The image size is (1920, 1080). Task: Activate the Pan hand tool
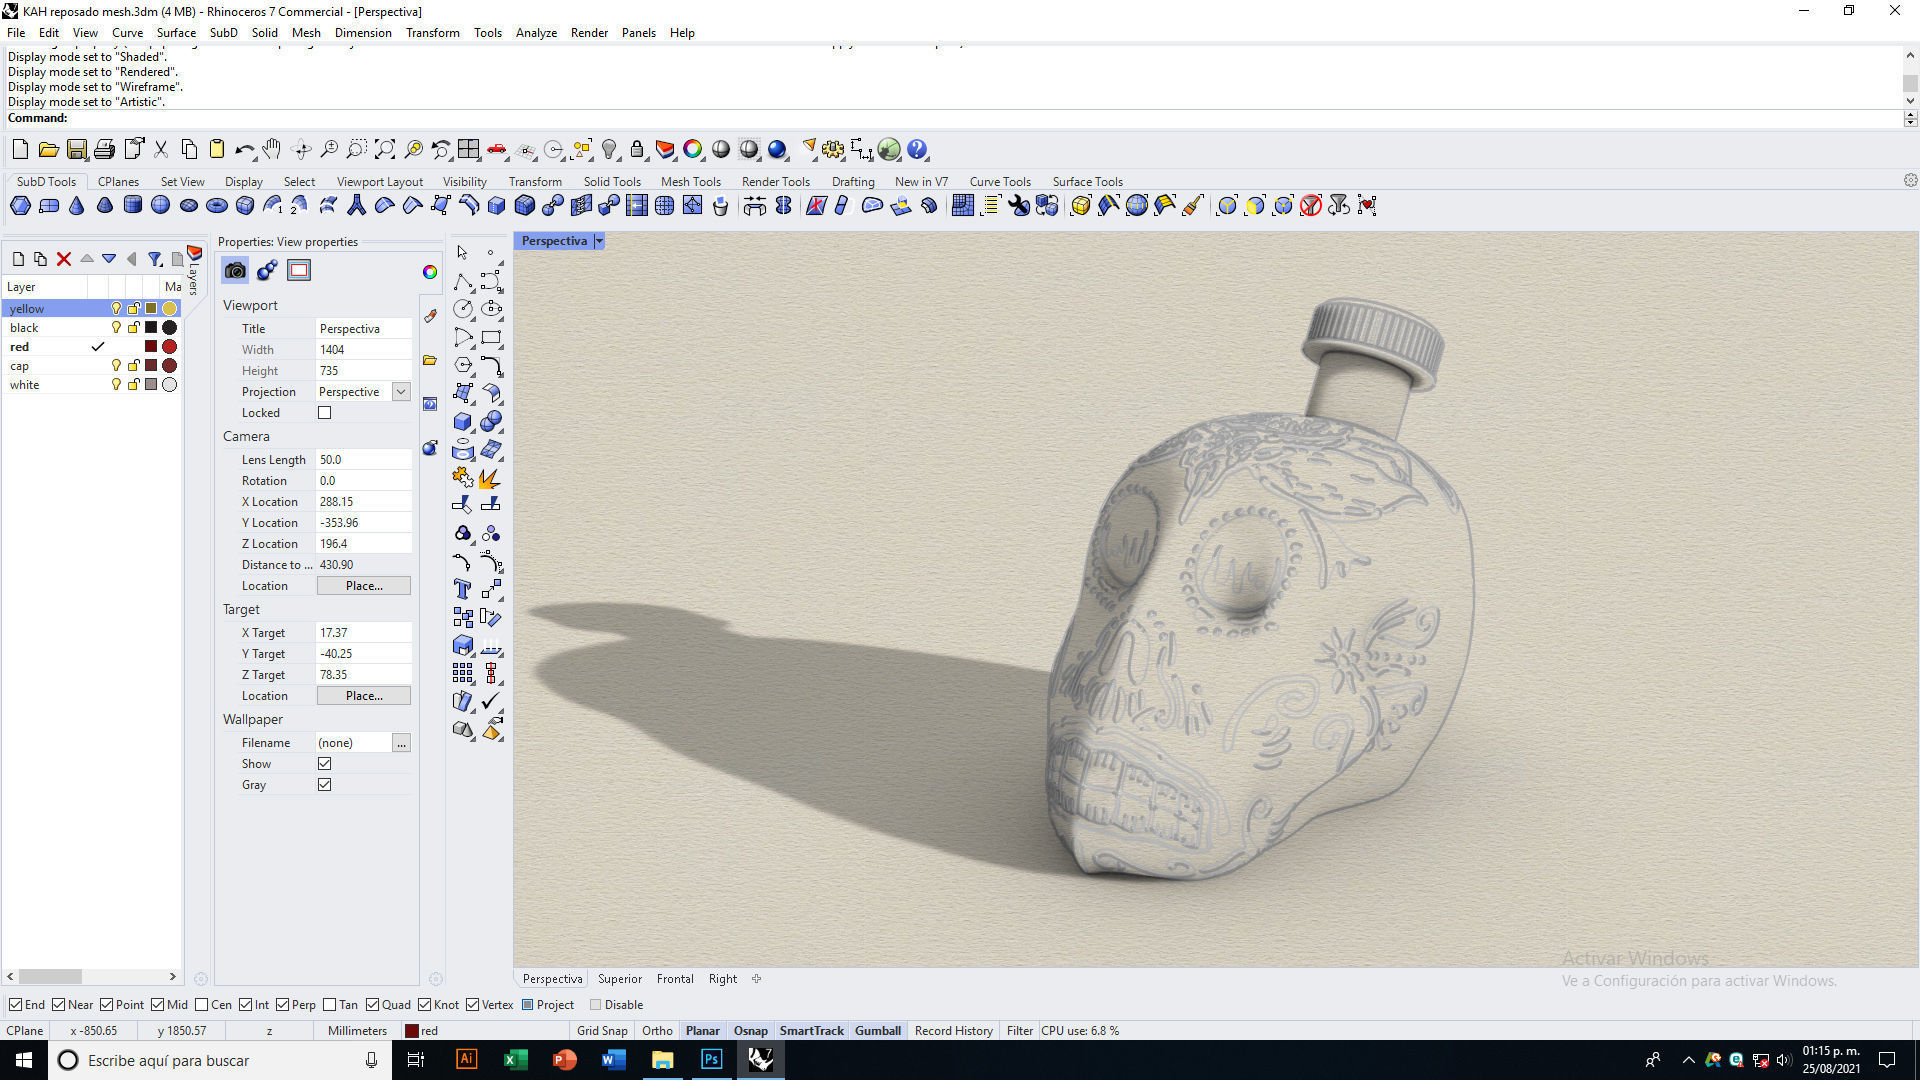click(x=272, y=150)
